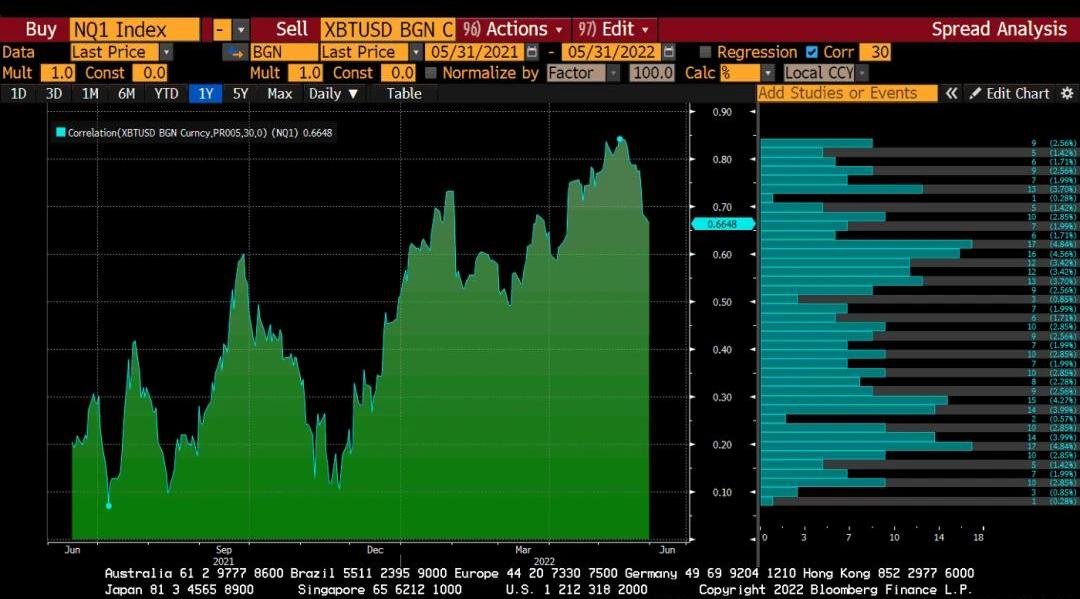Open the Calc % dropdown
The width and height of the screenshot is (1080, 599).
coord(767,73)
